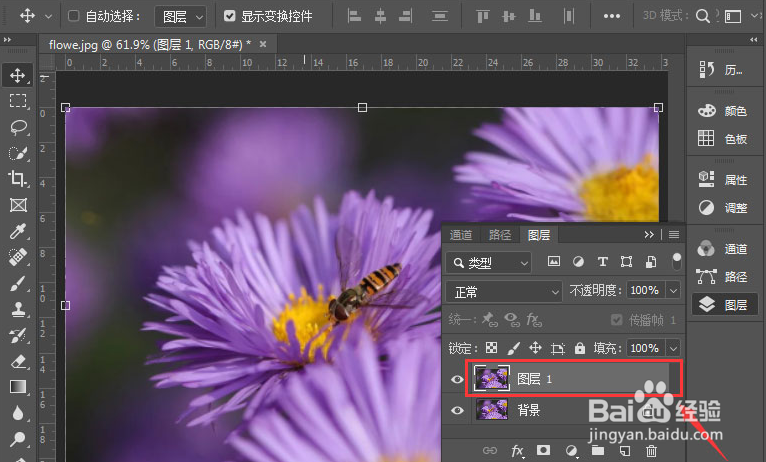Select the Rectangular Marquee tool

[x=18, y=101]
